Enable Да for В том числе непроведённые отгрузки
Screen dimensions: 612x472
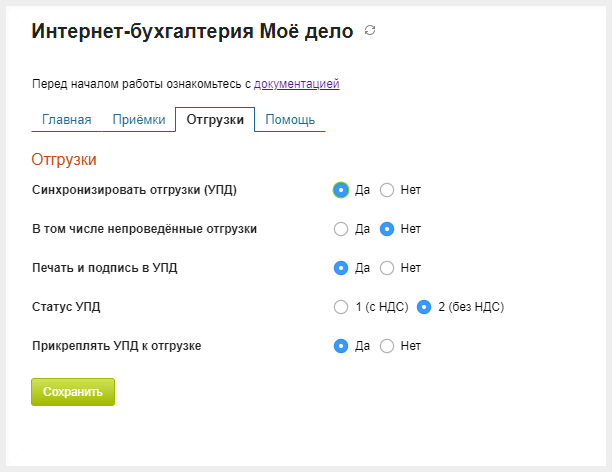(x=341, y=229)
